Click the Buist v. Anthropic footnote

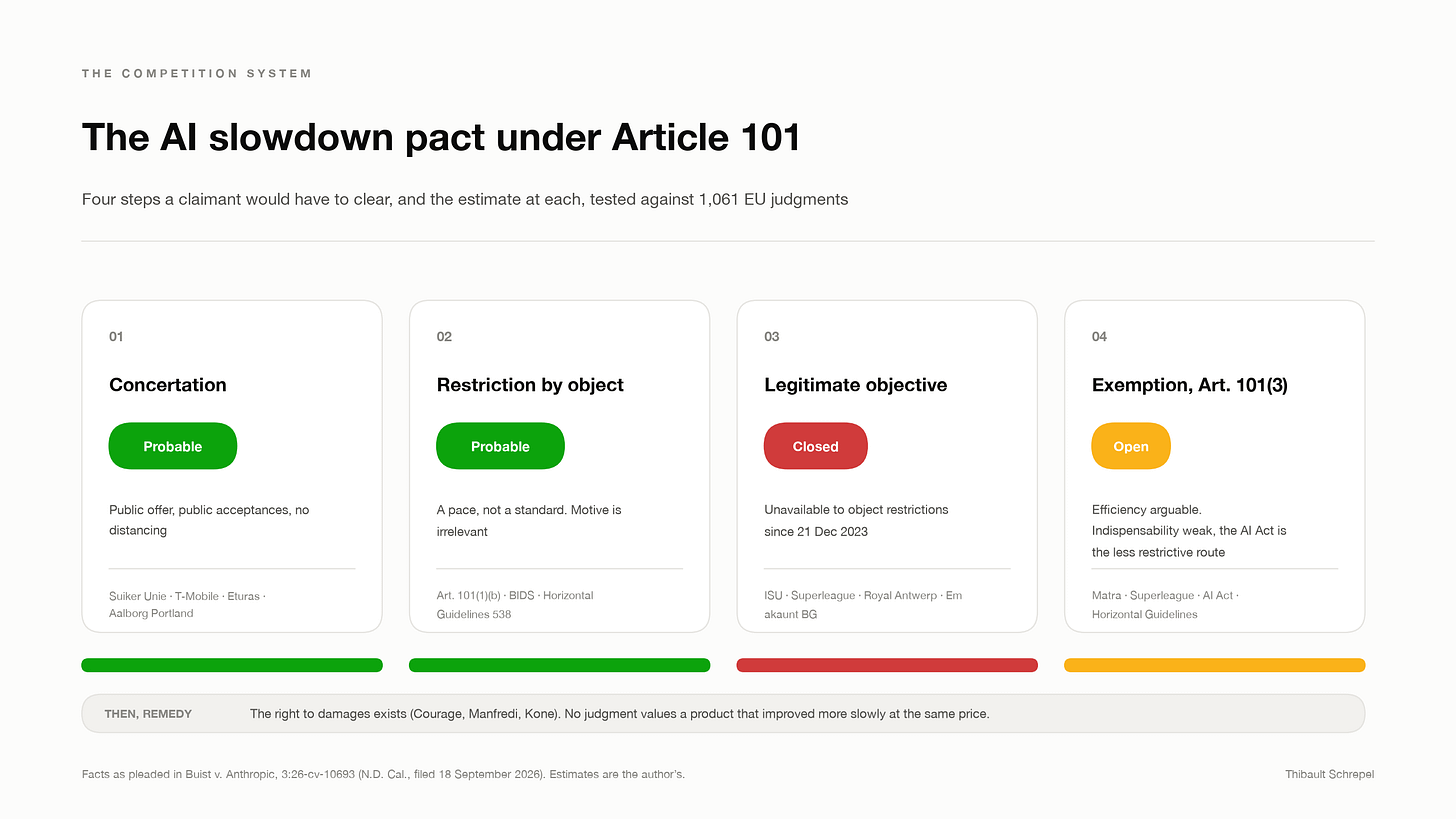point(383,774)
